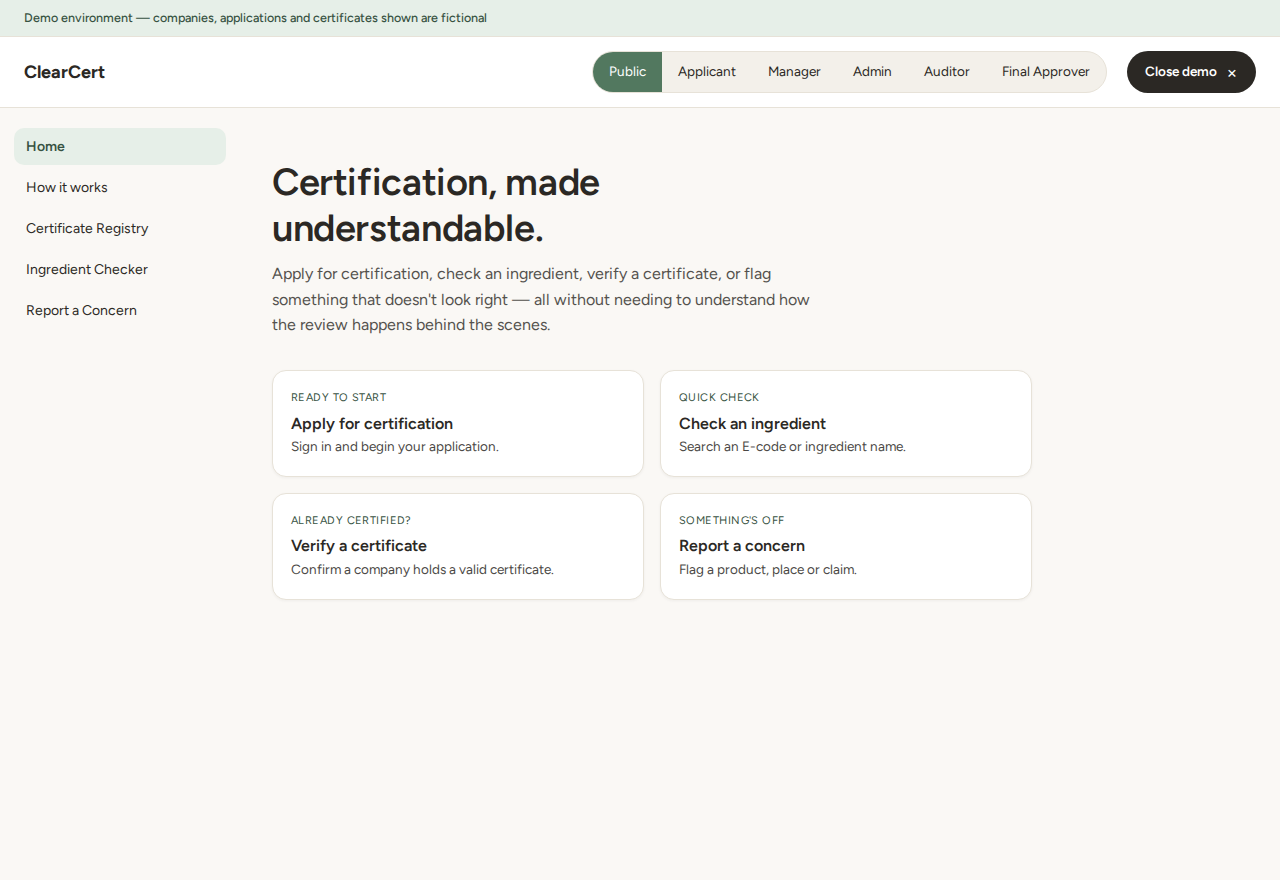Switch to the Admin role tab
Image resolution: width=1280 pixels, height=880 pixels.
click(872, 72)
